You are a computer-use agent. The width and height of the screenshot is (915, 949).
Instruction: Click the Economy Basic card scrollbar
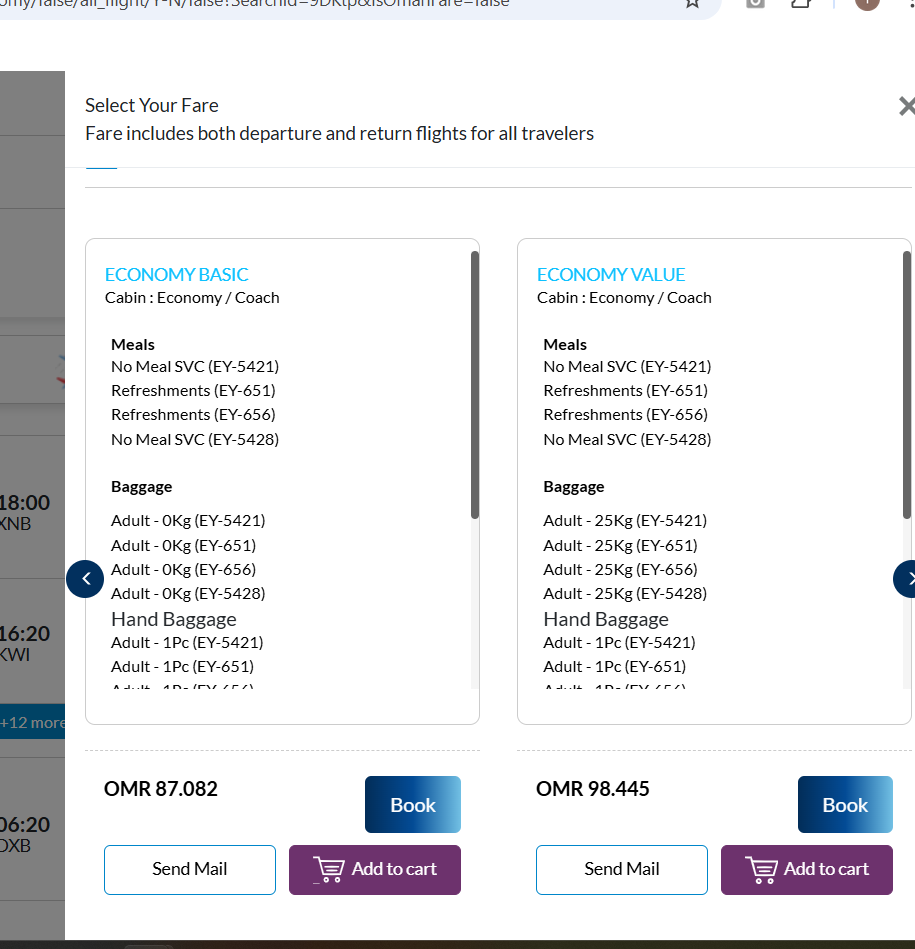[x=474, y=385]
